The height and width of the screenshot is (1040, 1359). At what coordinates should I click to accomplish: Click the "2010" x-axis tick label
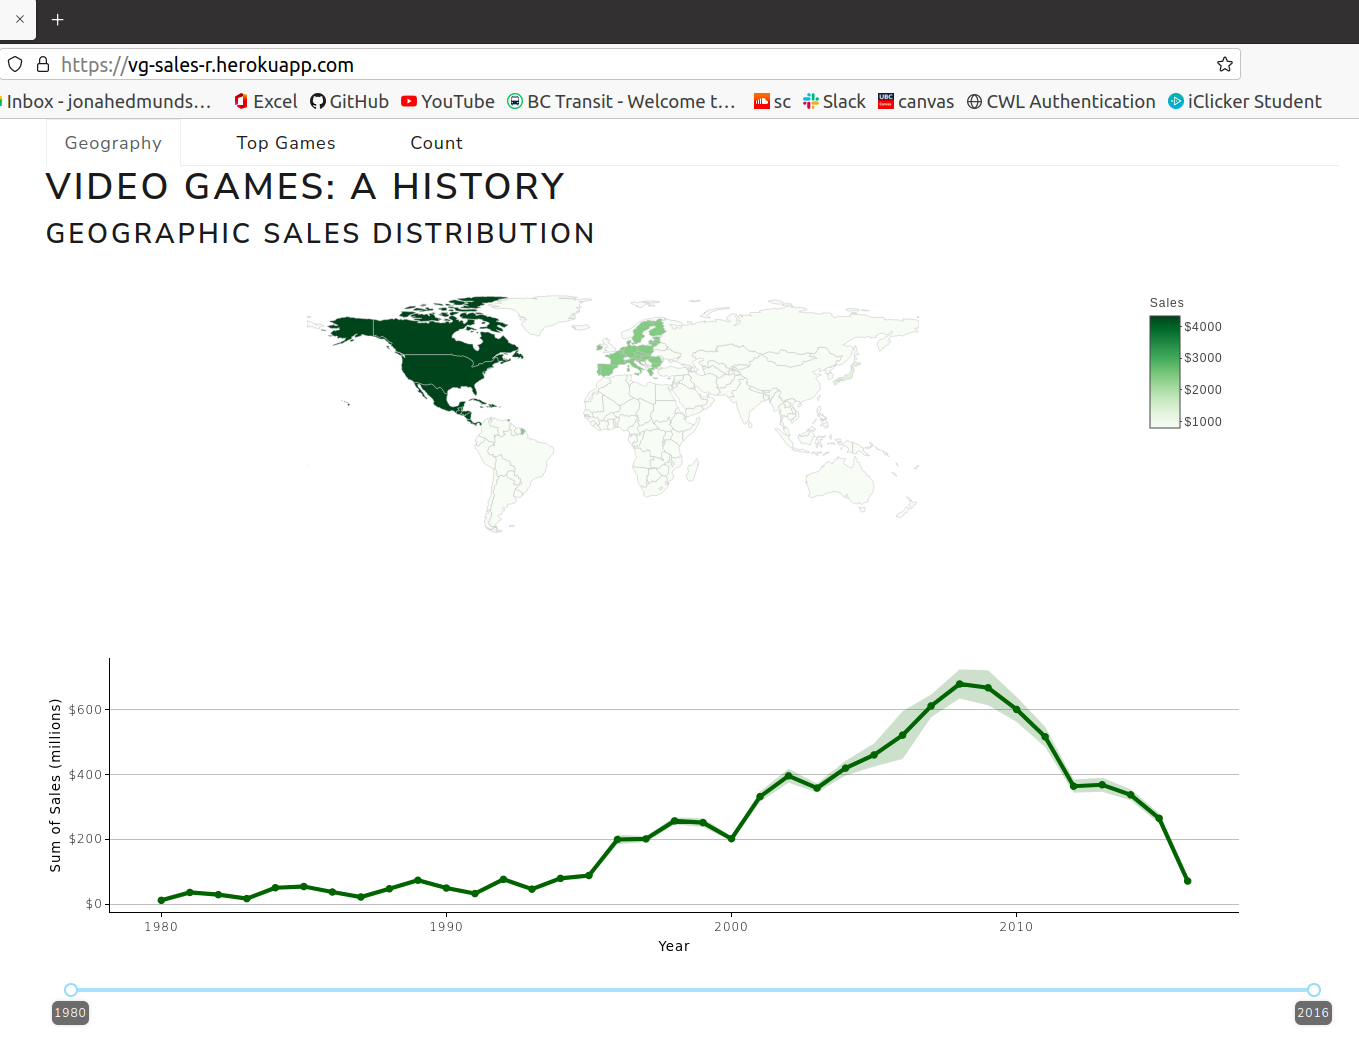click(1016, 927)
